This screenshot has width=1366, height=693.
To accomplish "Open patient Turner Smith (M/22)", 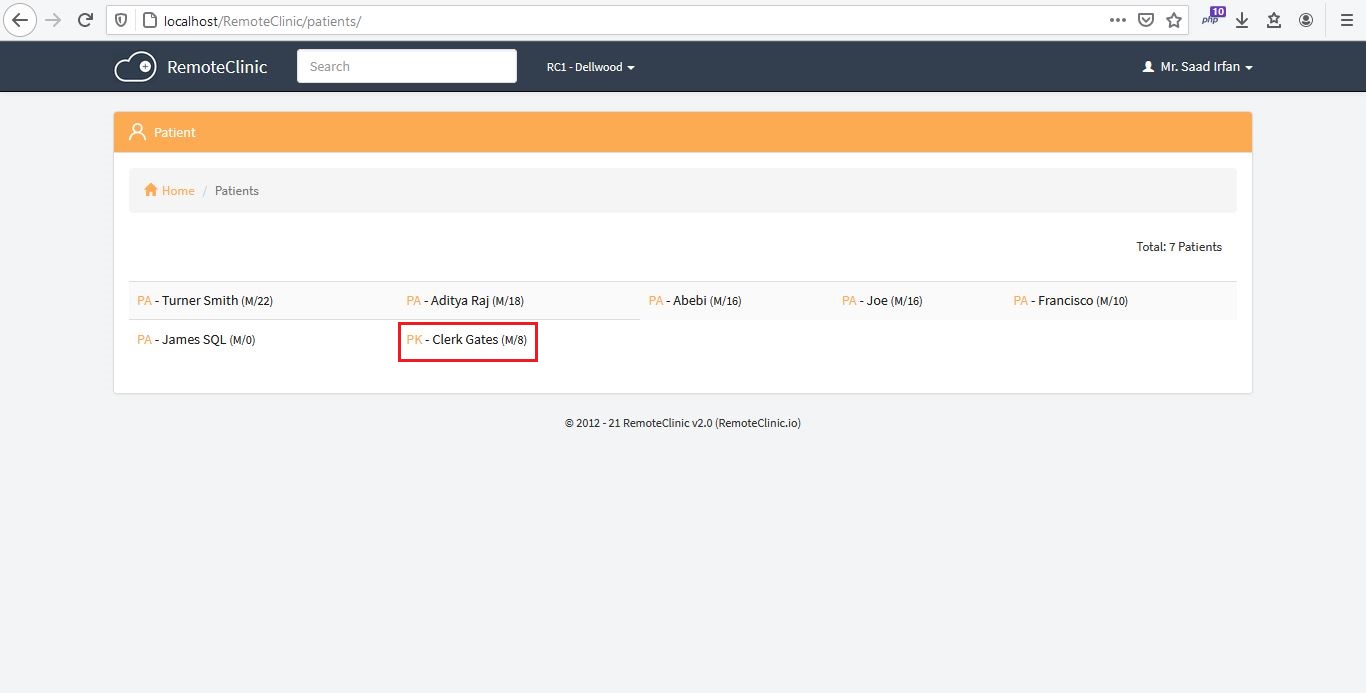I will click(x=205, y=300).
